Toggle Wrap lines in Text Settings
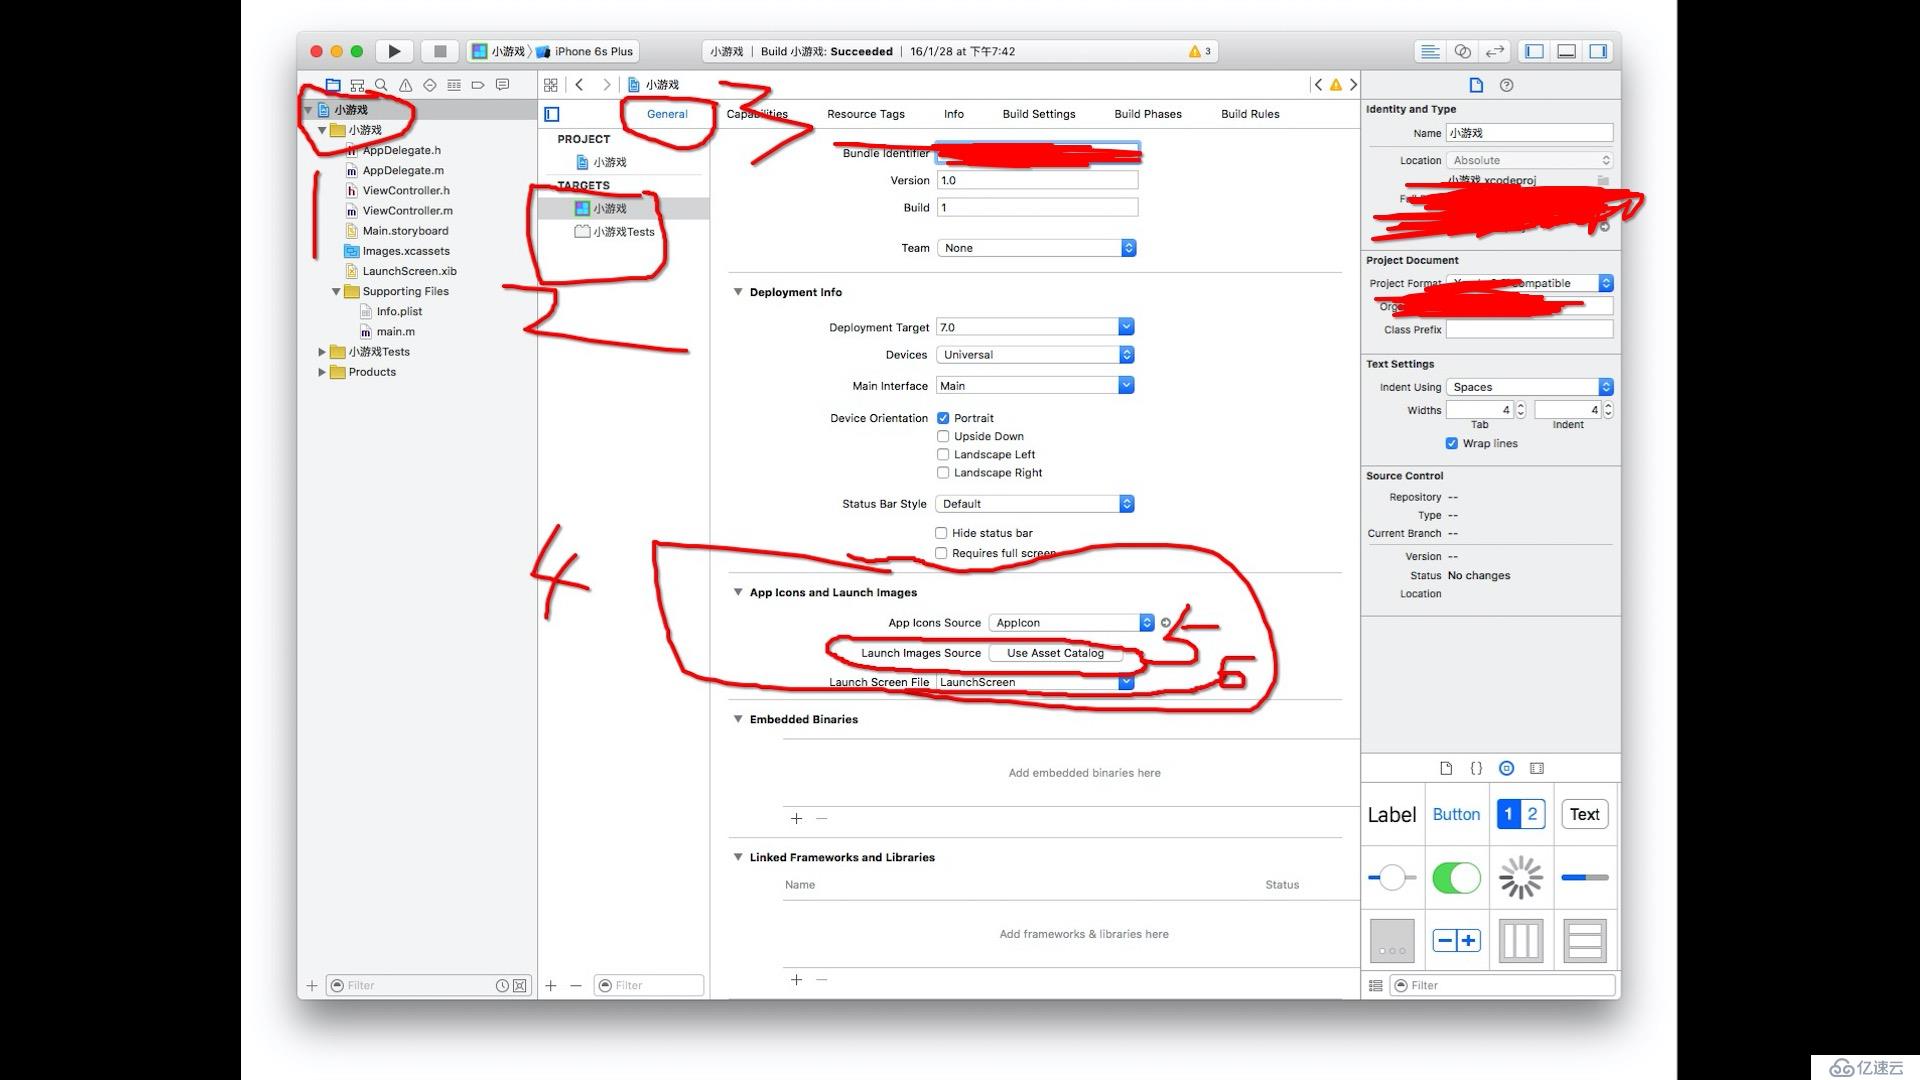The height and width of the screenshot is (1080, 1920). [1452, 443]
